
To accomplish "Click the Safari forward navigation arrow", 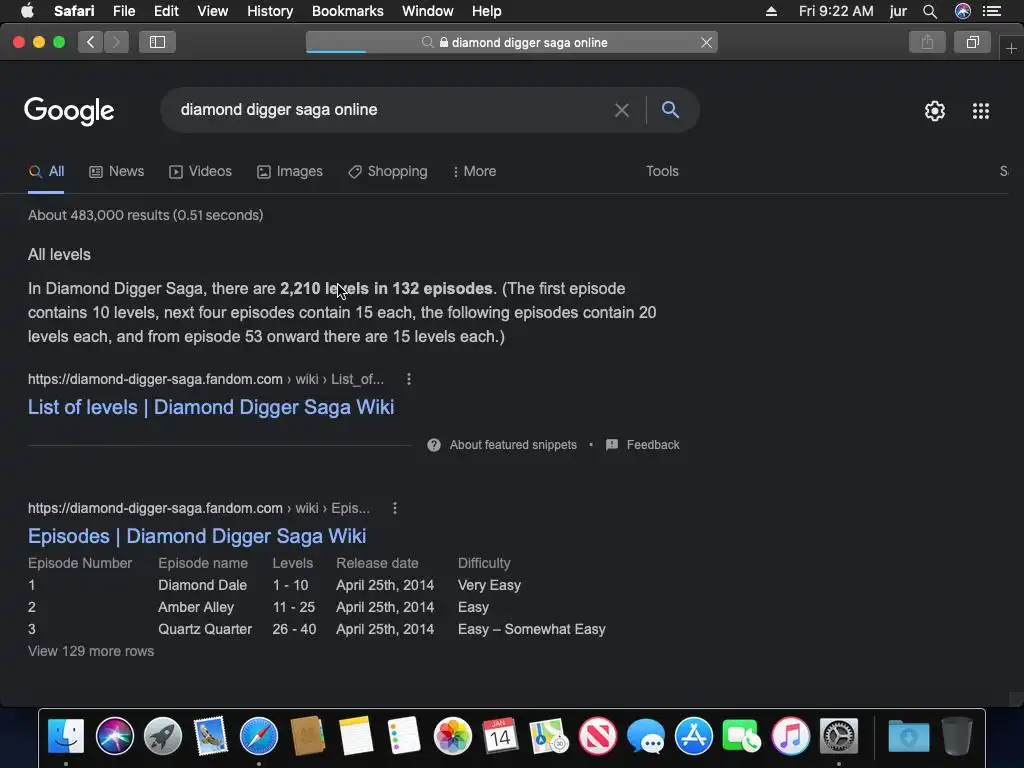I will [116, 42].
